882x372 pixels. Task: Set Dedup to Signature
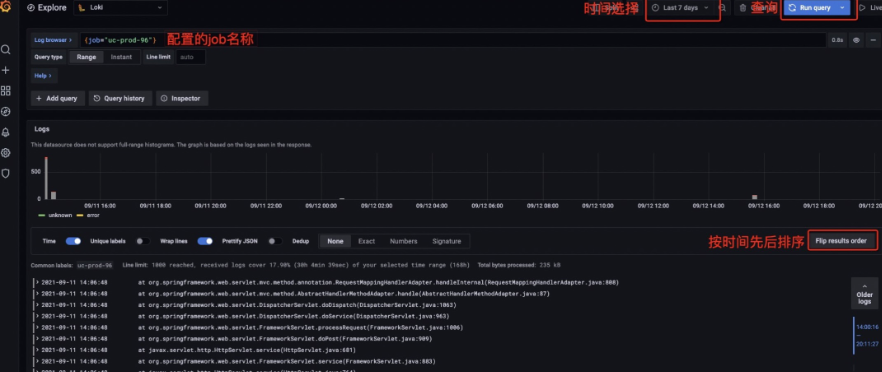click(x=447, y=241)
